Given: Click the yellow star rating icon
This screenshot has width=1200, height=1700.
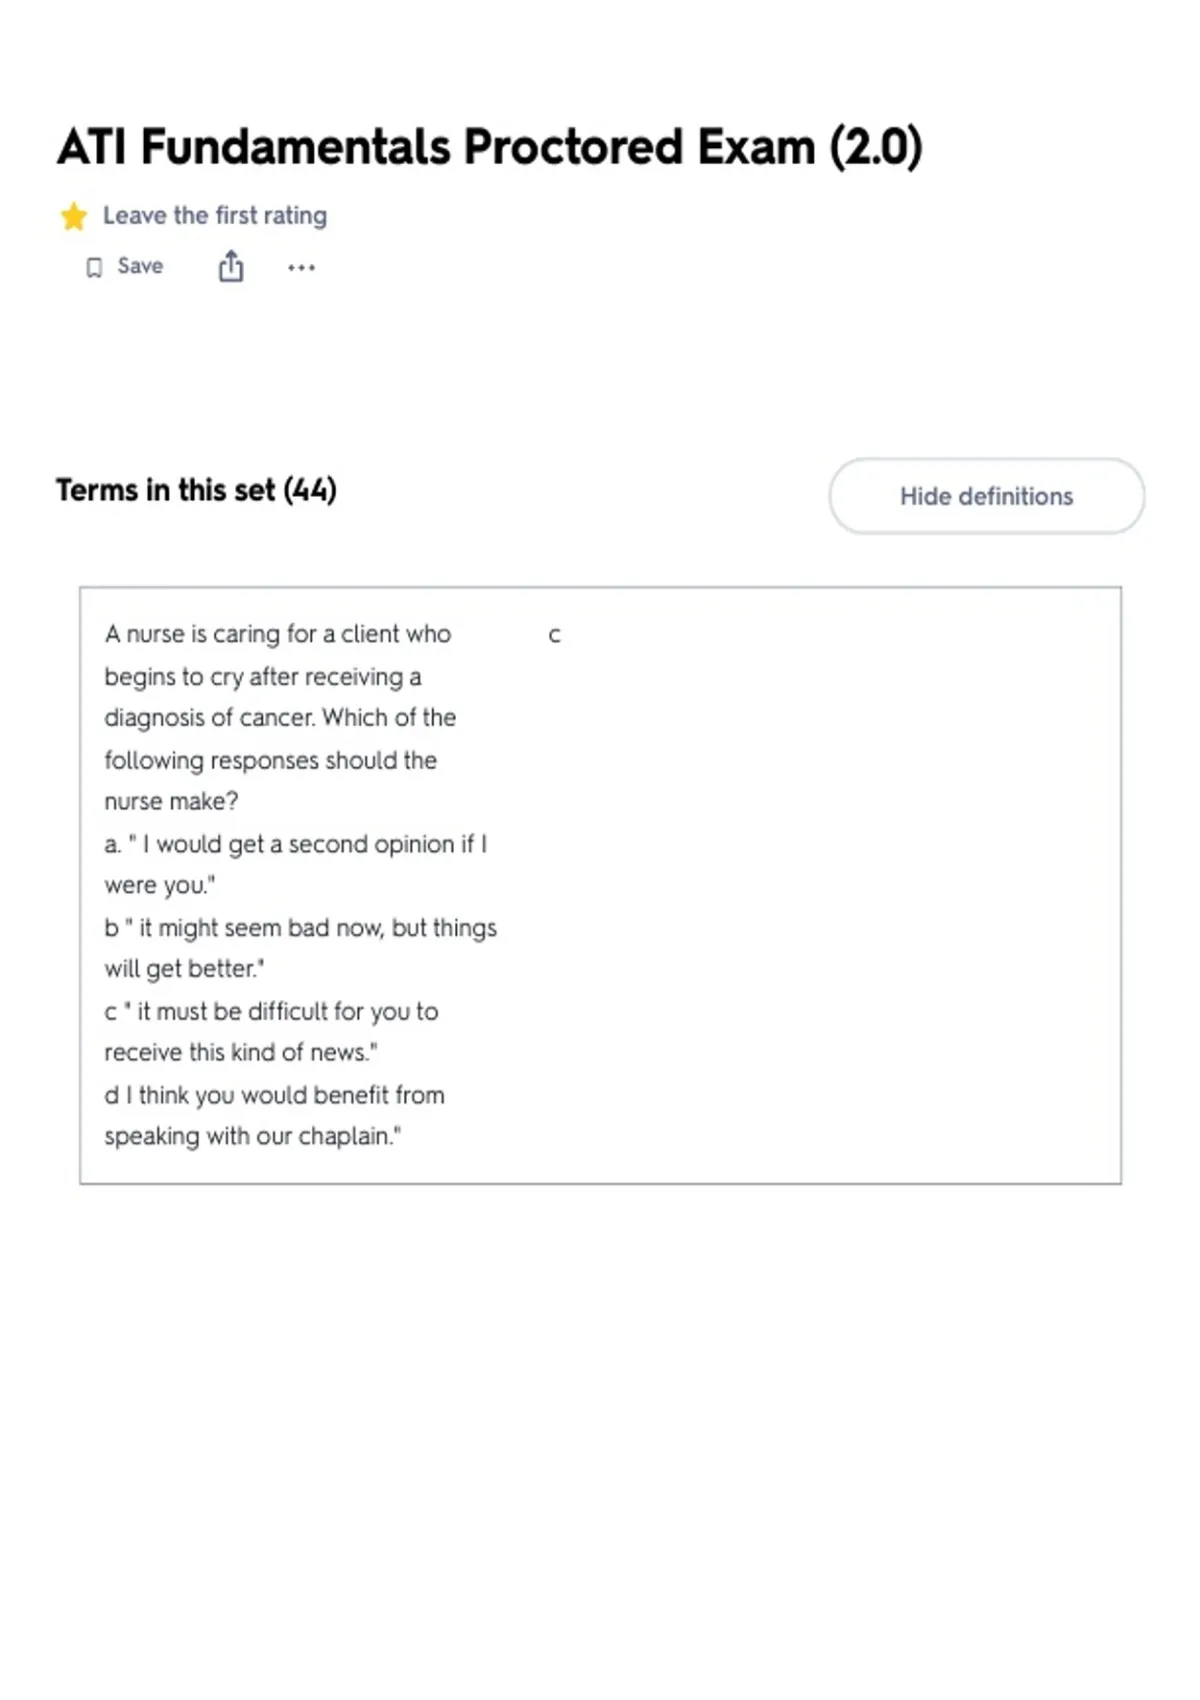Looking at the screenshot, I should tap(74, 216).
